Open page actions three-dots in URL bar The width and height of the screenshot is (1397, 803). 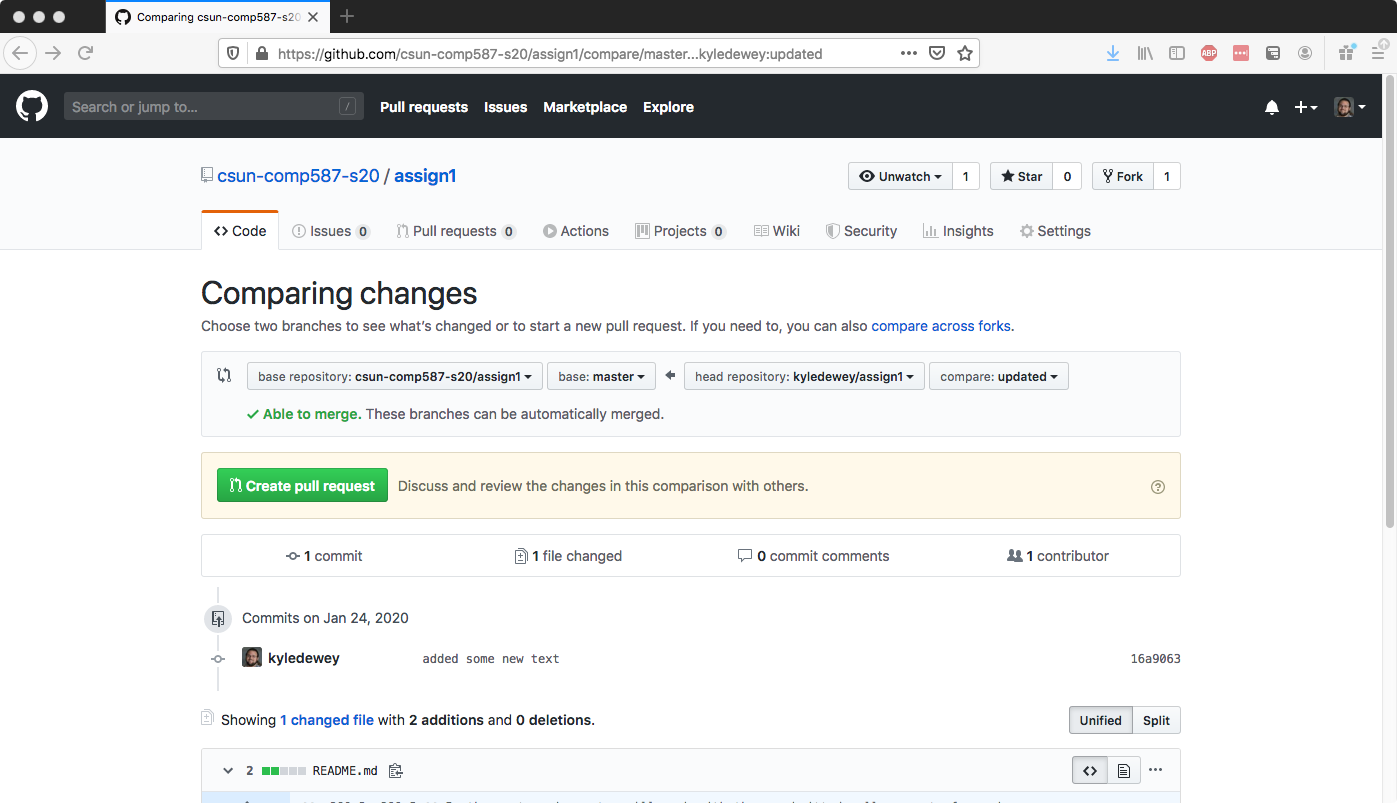pyautogui.click(x=909, y=53)
